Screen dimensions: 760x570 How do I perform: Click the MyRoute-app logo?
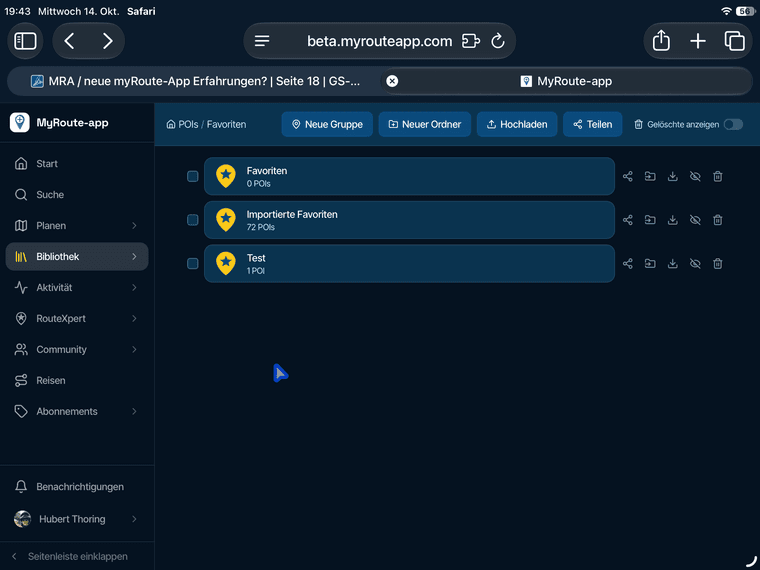point(19,123)
